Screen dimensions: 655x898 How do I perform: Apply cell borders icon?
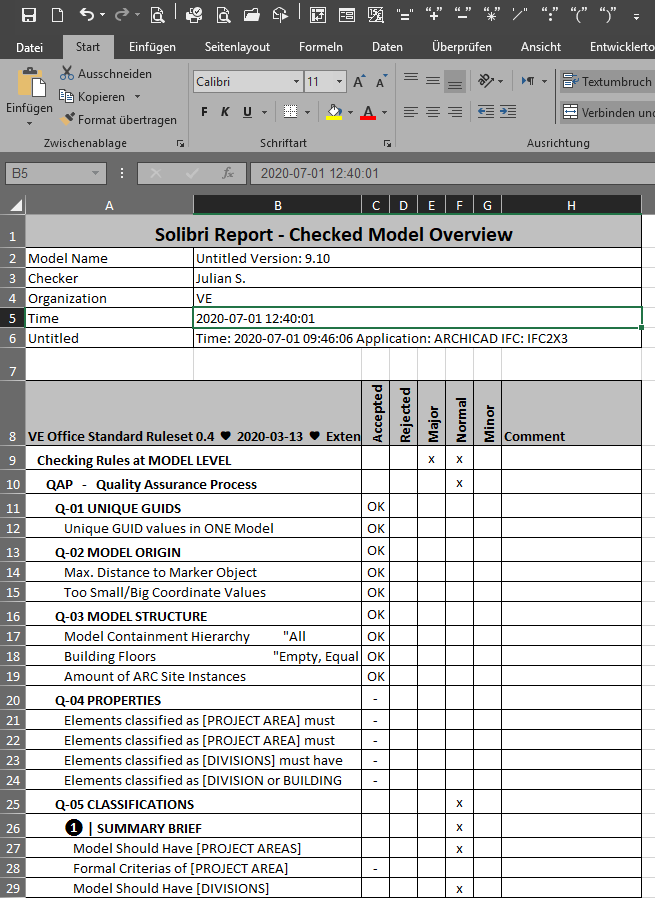click(x=291, y=112)
